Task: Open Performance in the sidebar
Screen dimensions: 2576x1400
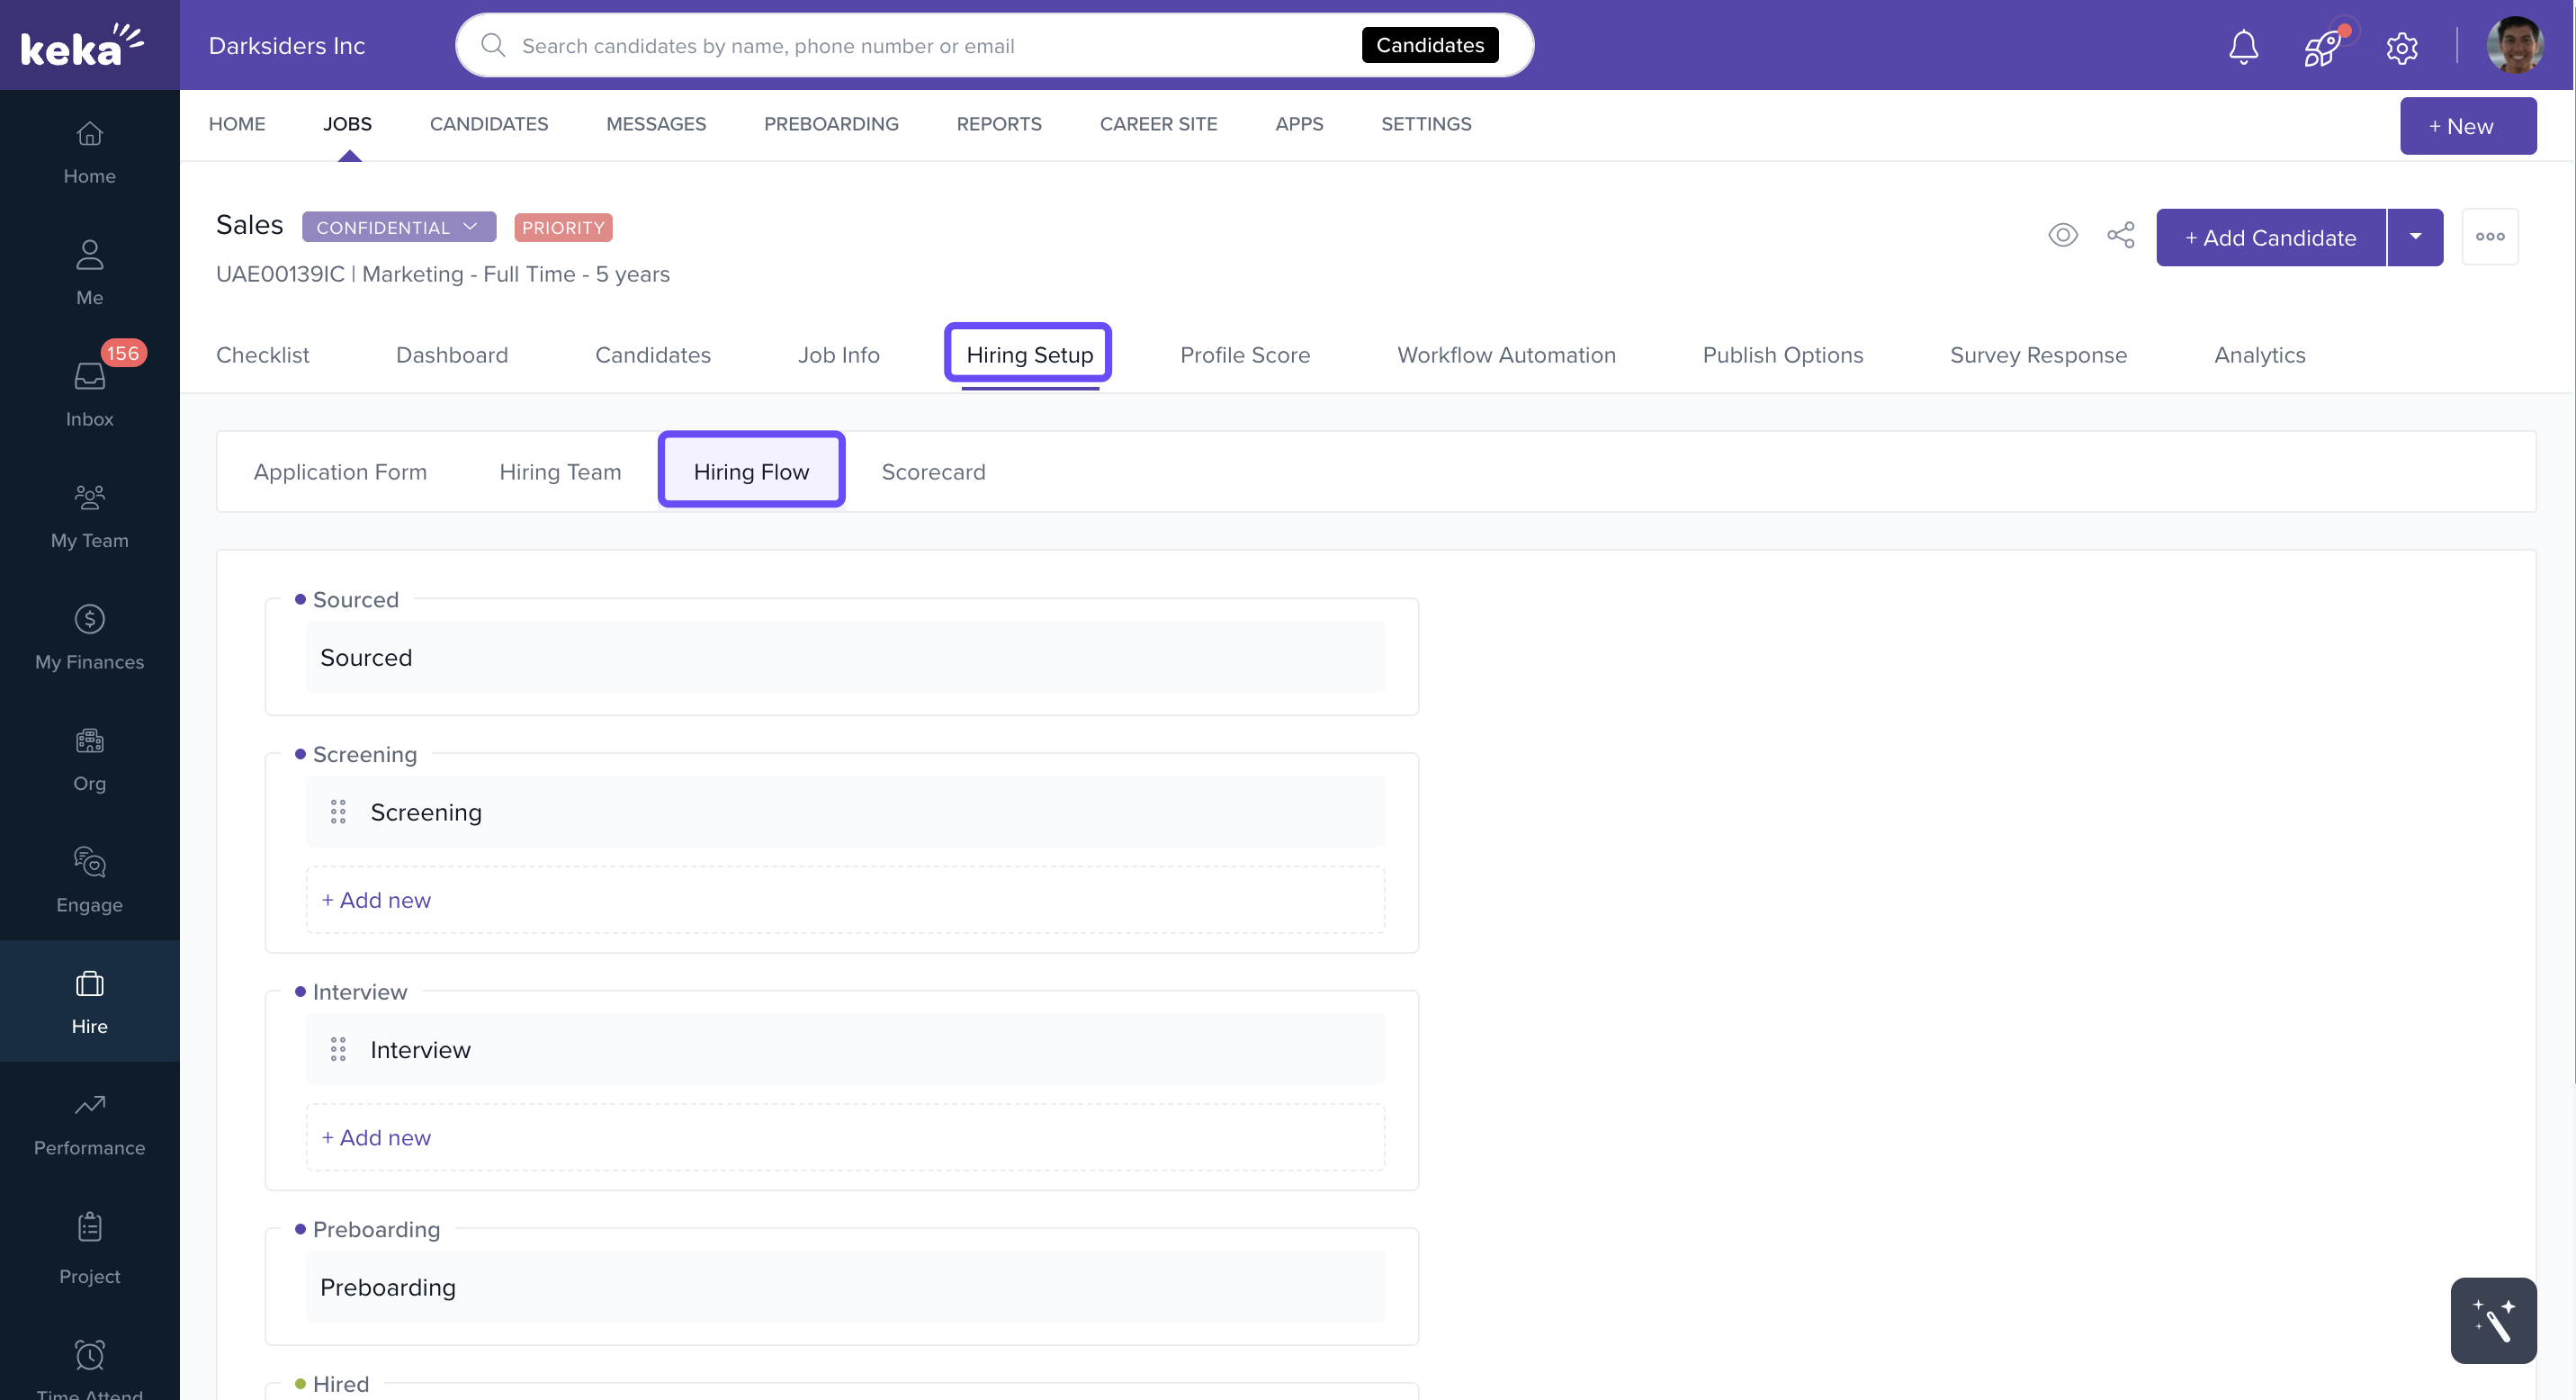Action: pos(89,1122)
